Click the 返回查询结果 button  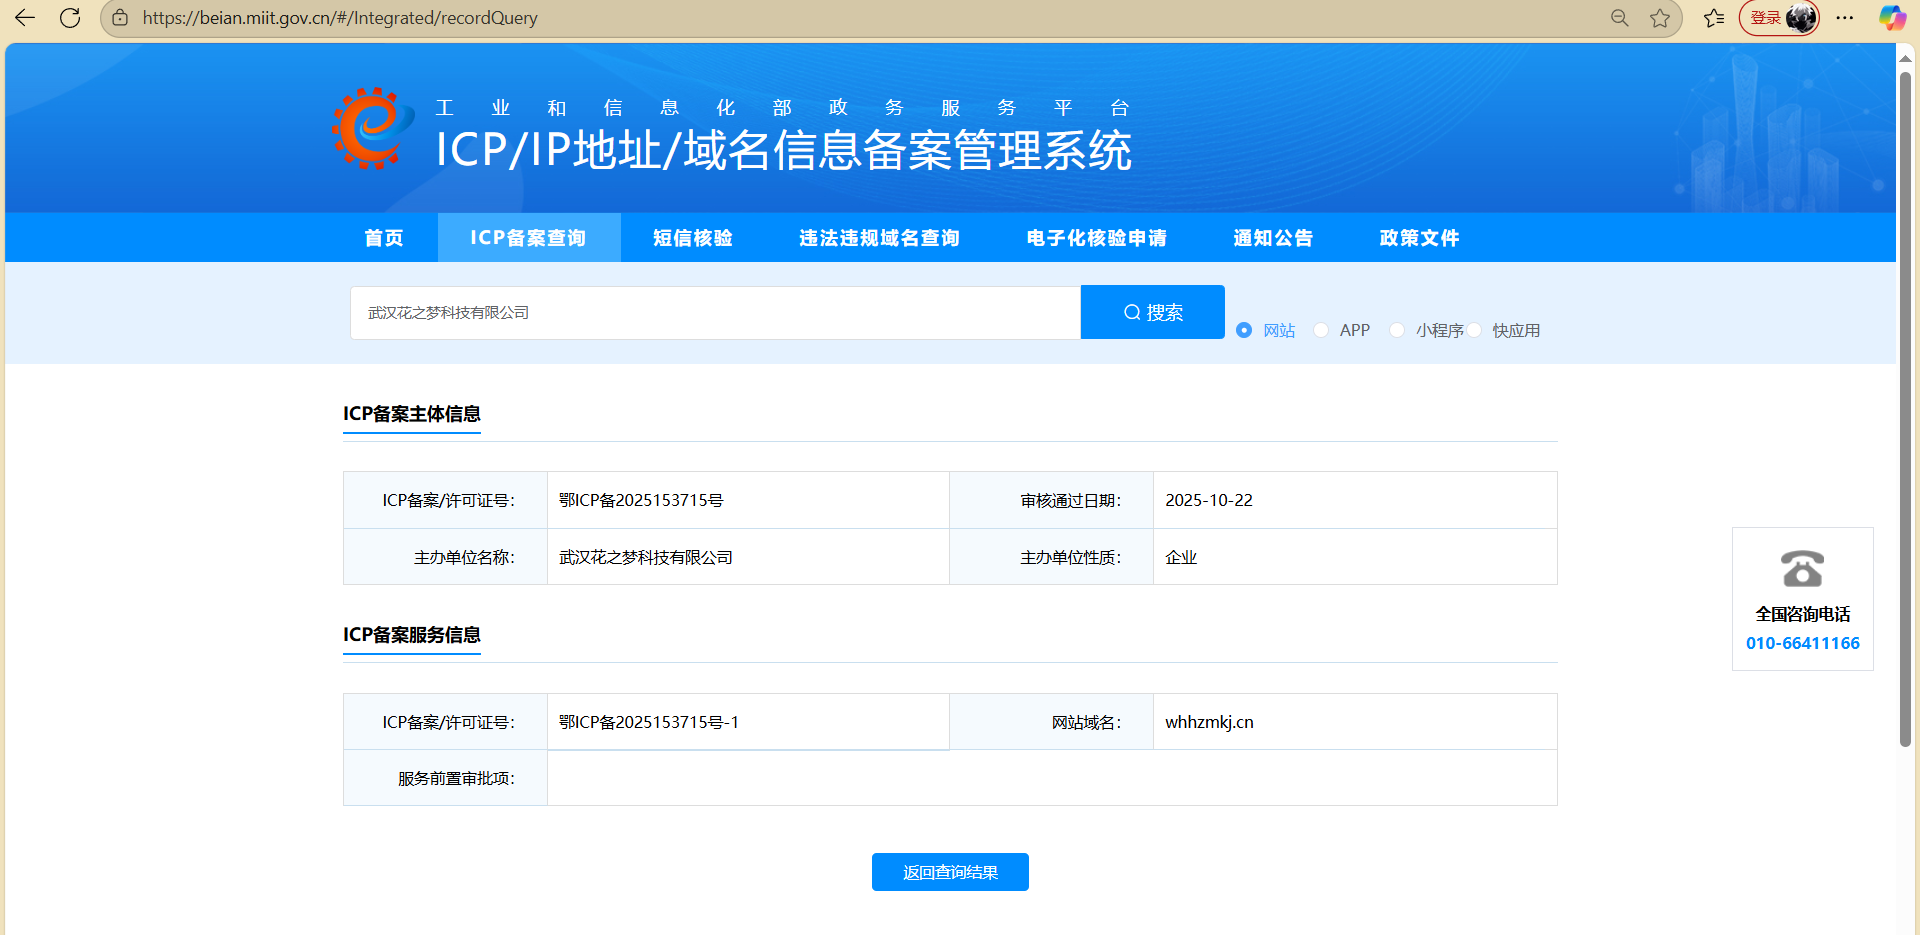[x=950, y=872]
